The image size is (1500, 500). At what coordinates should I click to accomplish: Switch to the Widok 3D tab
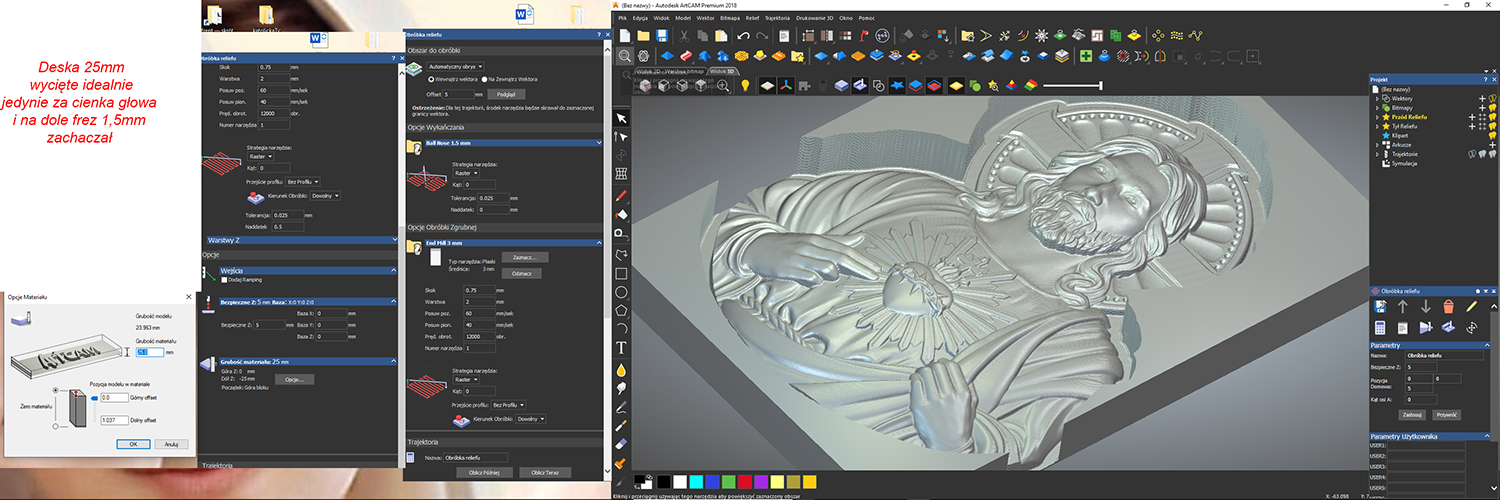pos(722,72)
